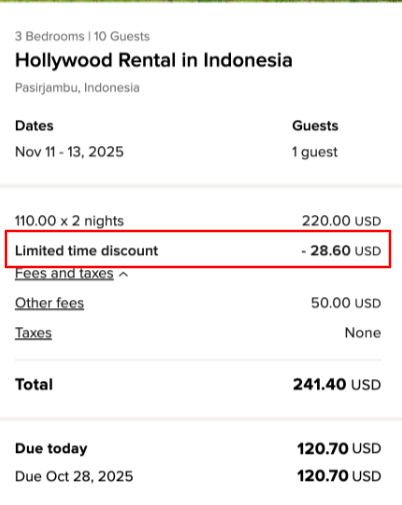Click the Due Oct 28, 2025 label
Viewport: 402px width, 505px height.
[74, 476]
